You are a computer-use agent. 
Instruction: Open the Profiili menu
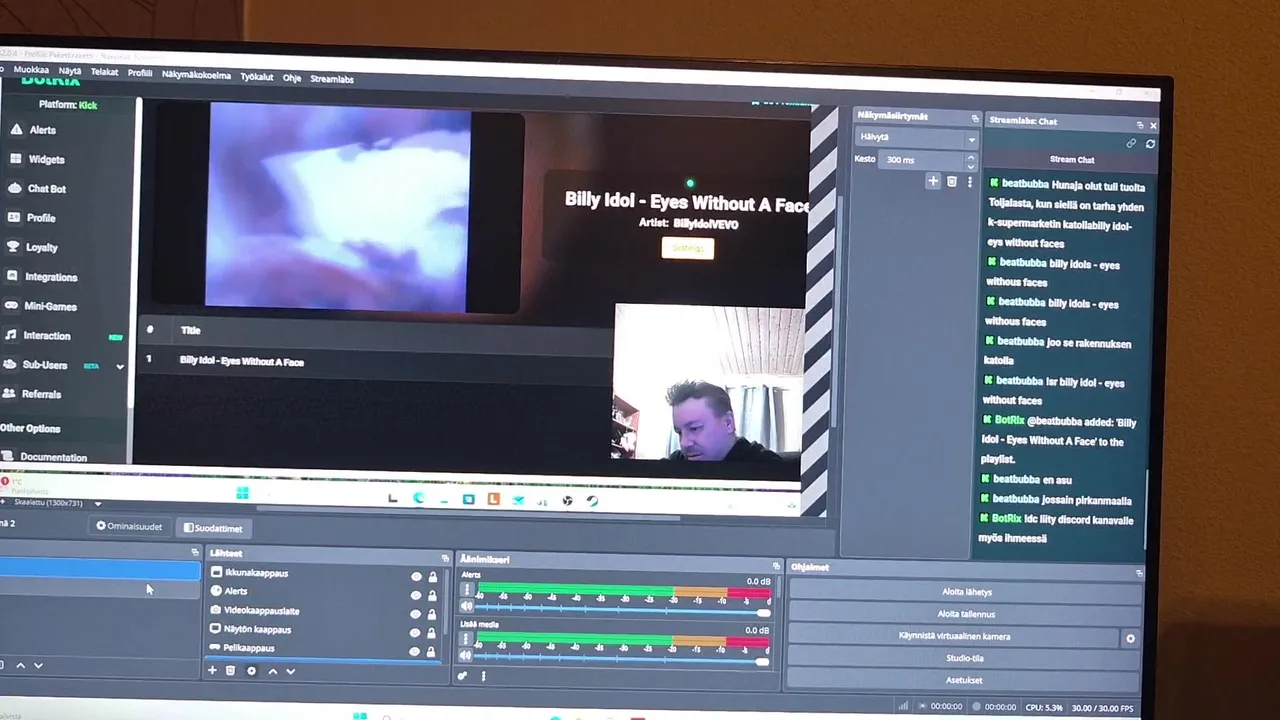coord(140,73)
